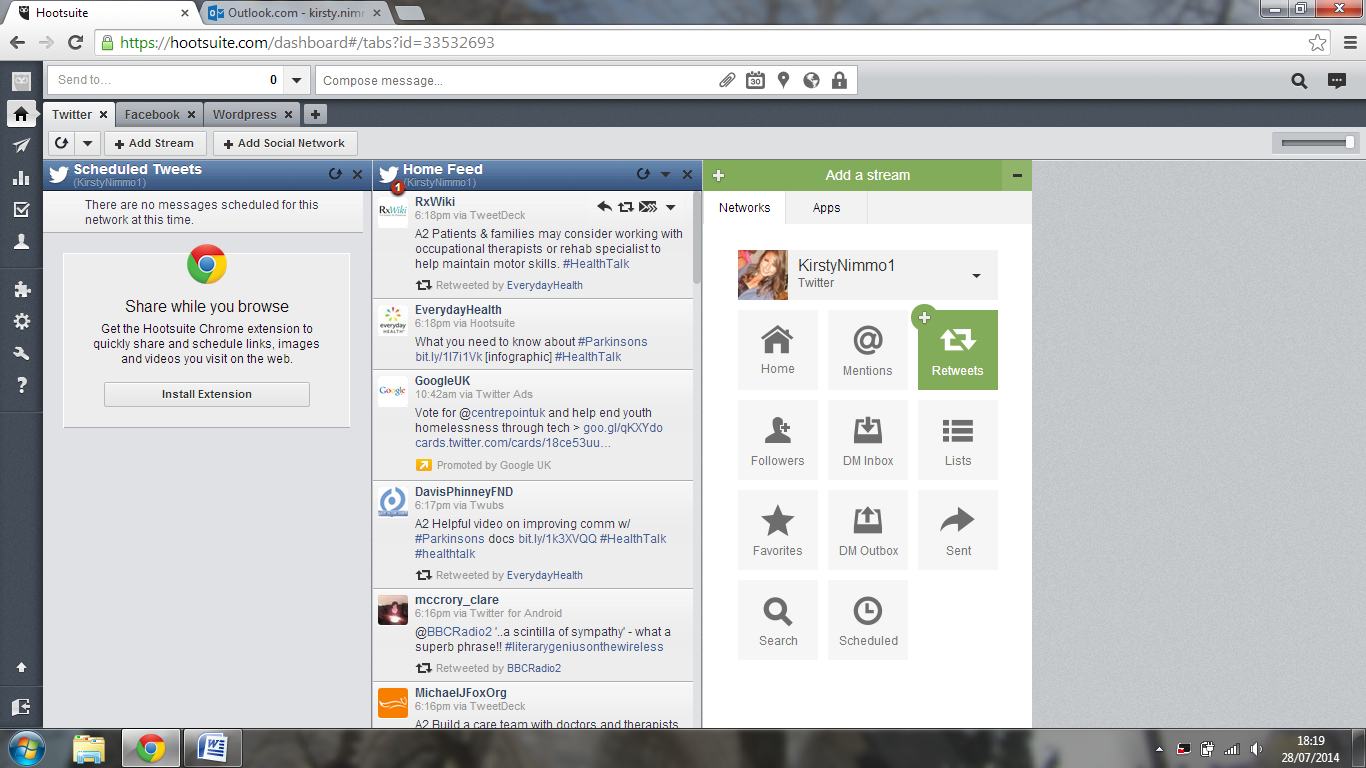The height and width of the screenshot is (768, 1366).
Task: Add the Lists stream tile
Action: pyautogui.click(x=958, y=440)
